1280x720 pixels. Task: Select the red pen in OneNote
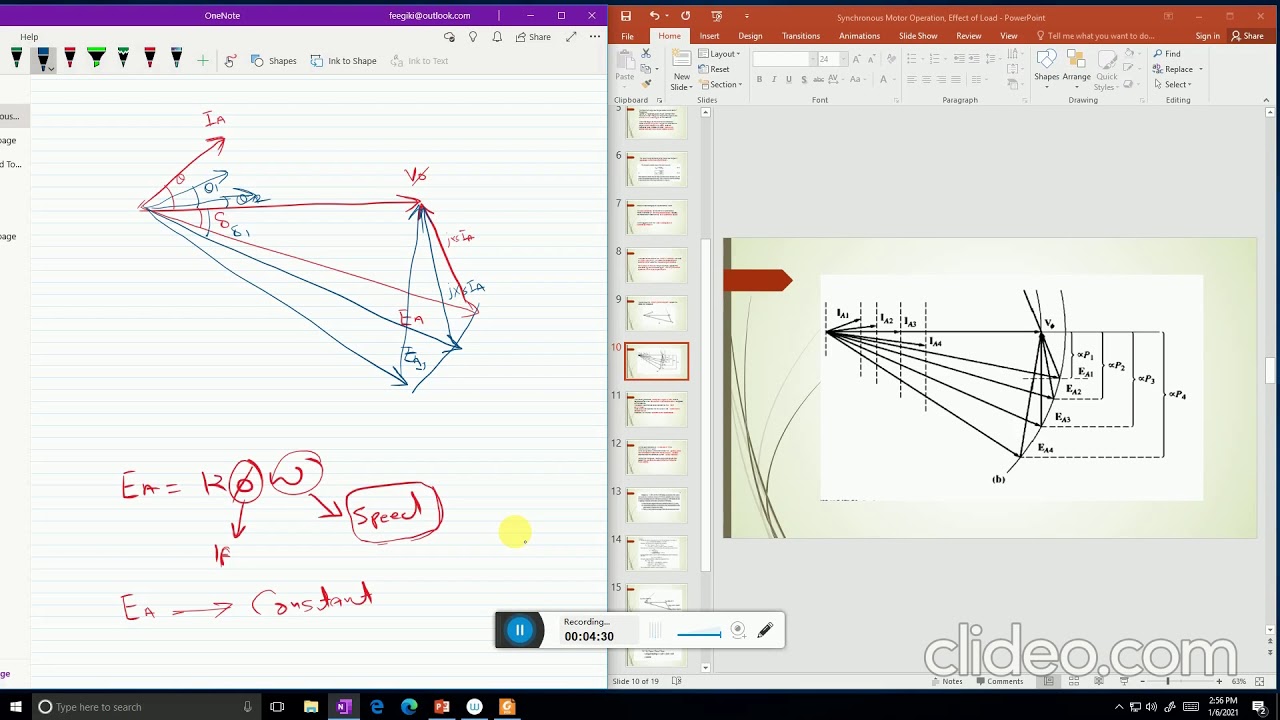[x=70, y=58]
